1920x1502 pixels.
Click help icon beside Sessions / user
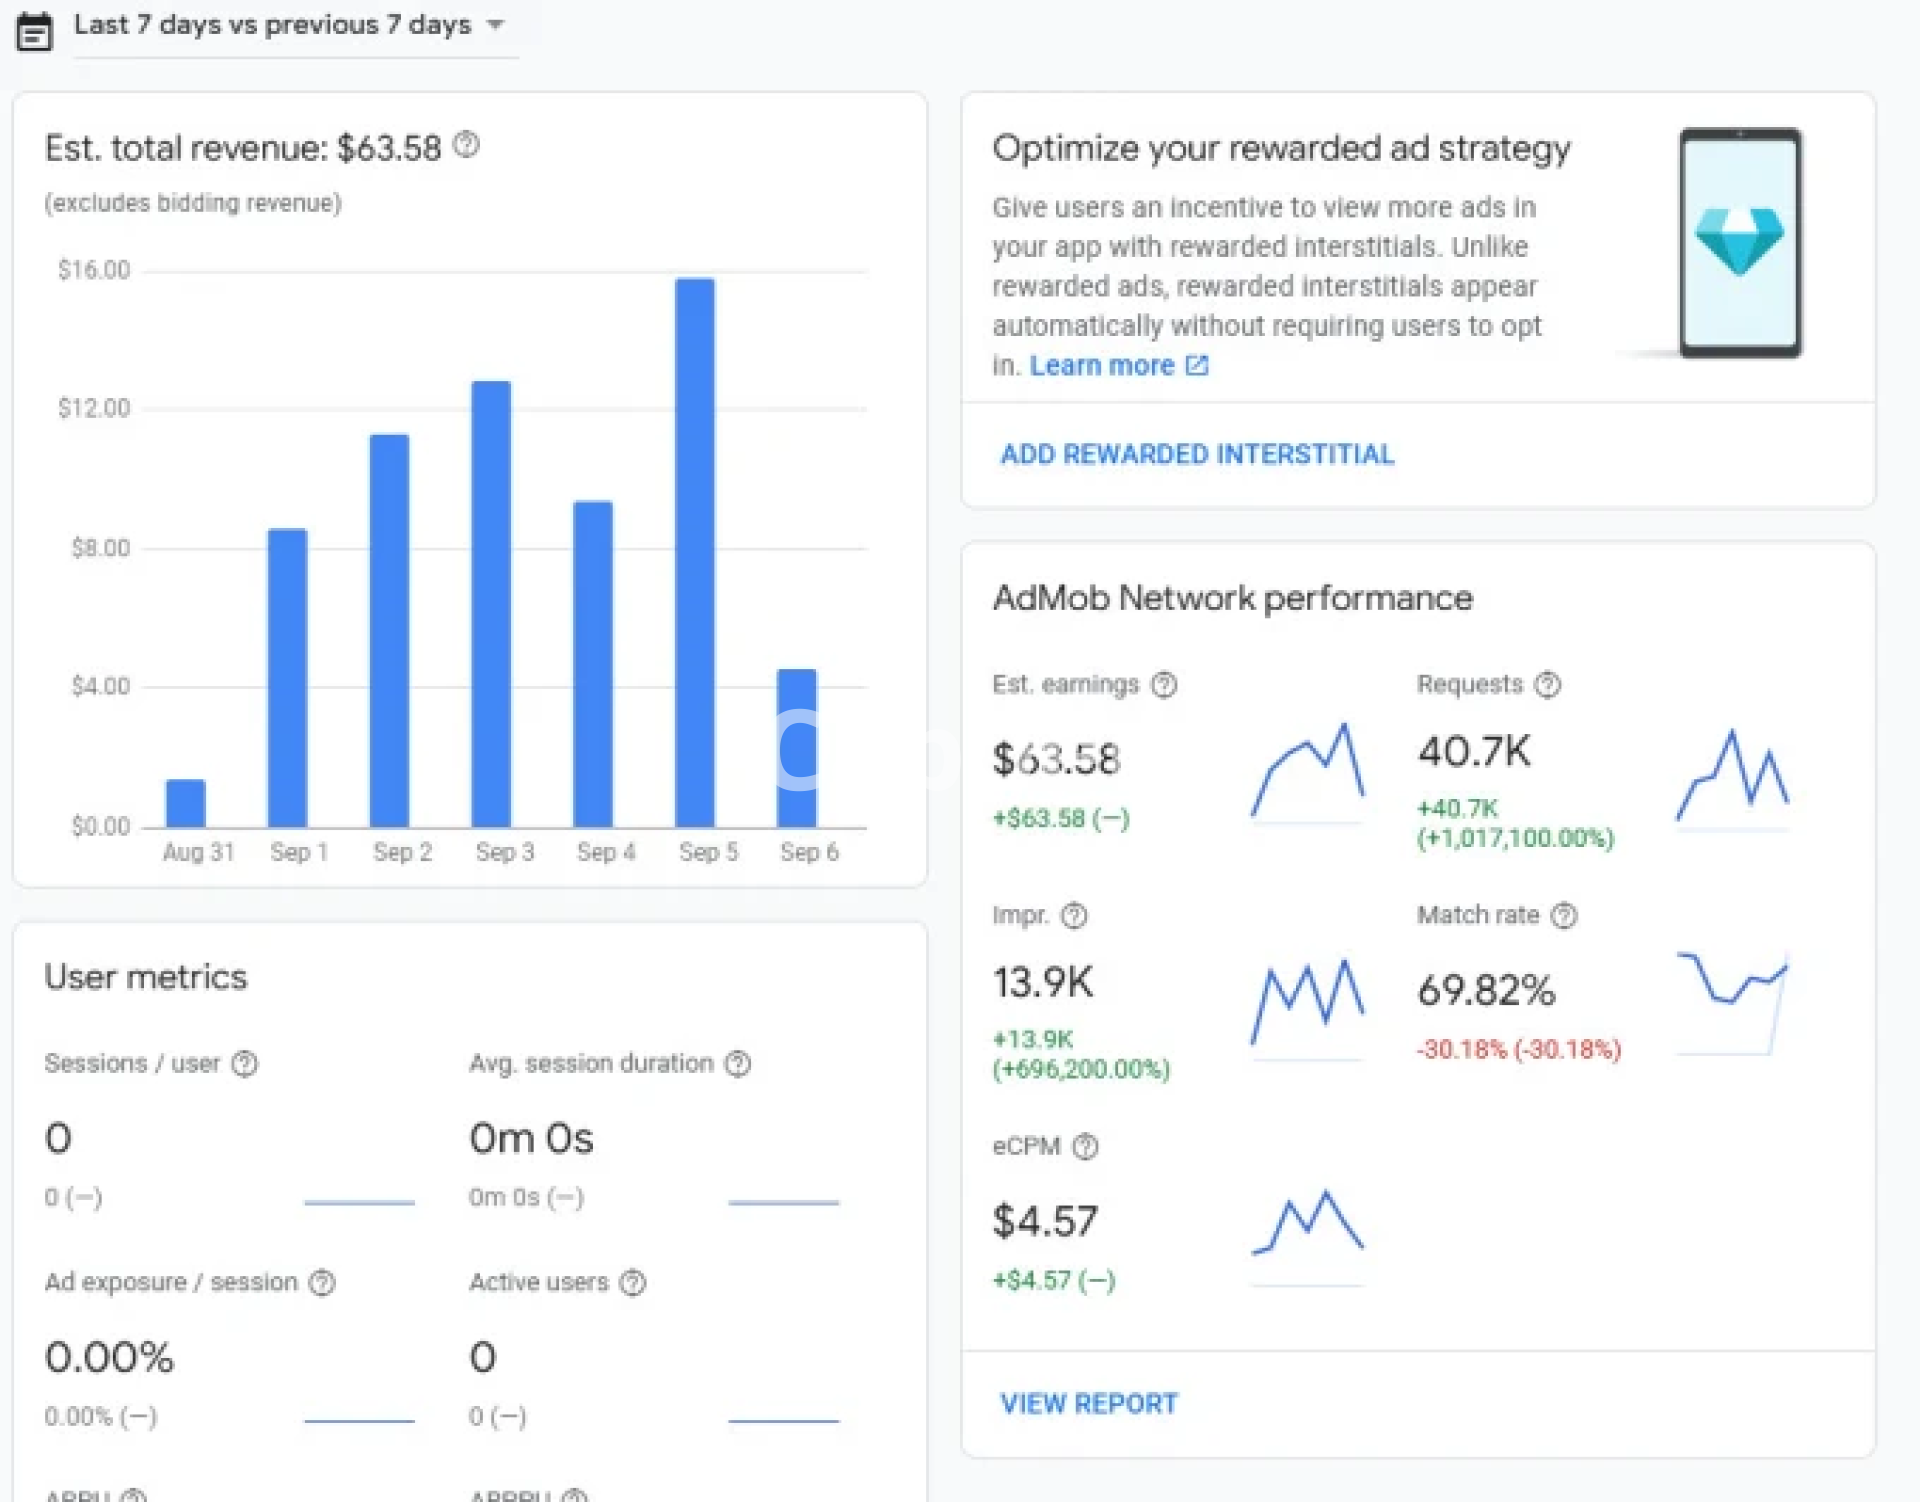click(244, 1064)
